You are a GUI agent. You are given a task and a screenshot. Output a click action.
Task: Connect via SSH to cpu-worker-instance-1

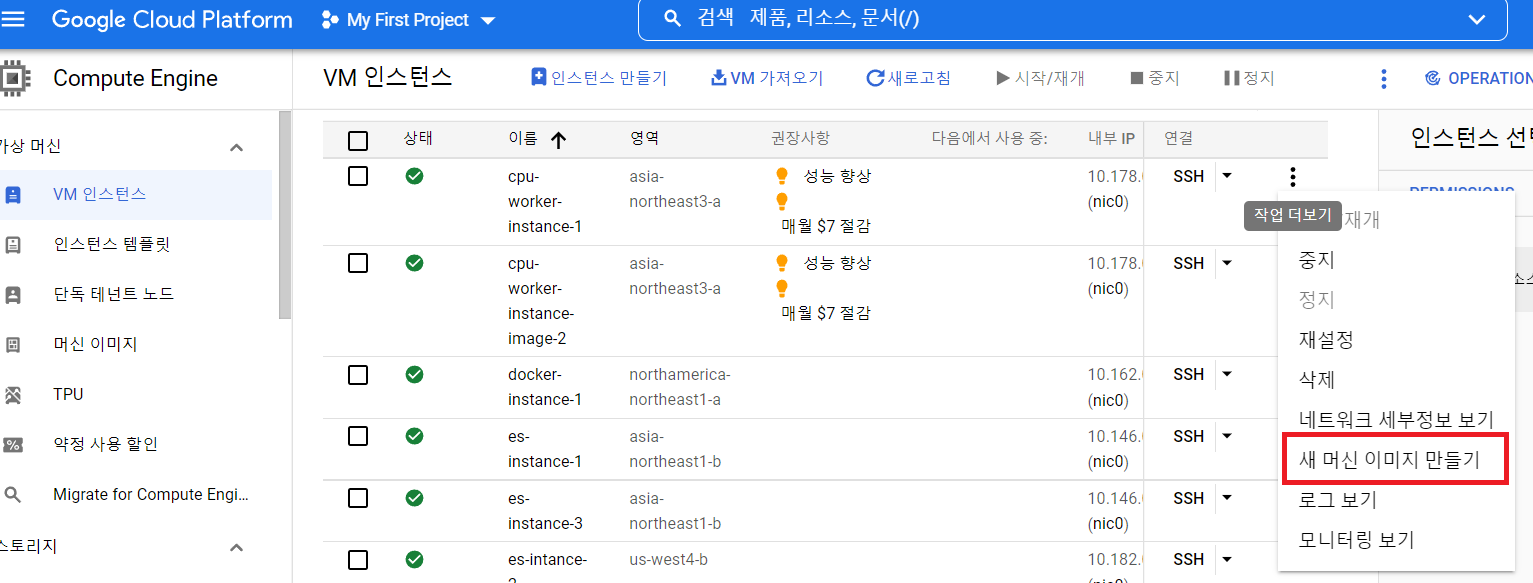pyautogui.click(x=1189, y=176)
